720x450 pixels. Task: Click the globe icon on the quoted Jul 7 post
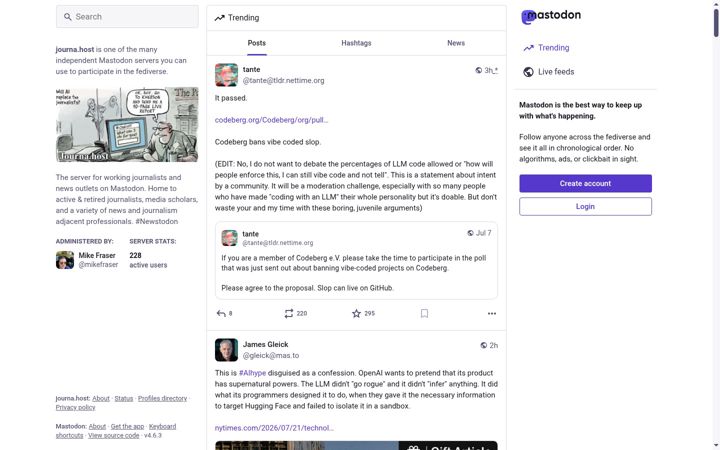[470, 233]
